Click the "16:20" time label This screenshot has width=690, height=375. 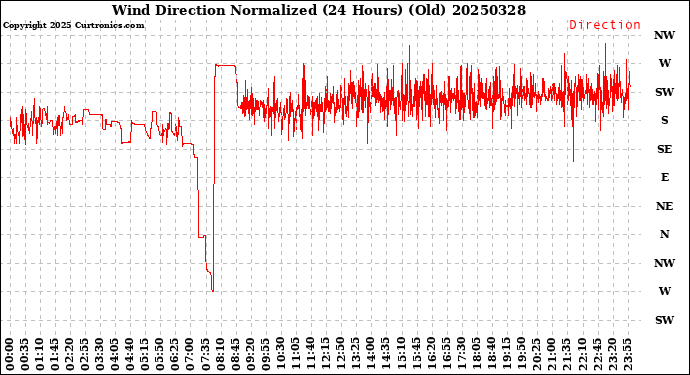(431, 354)
